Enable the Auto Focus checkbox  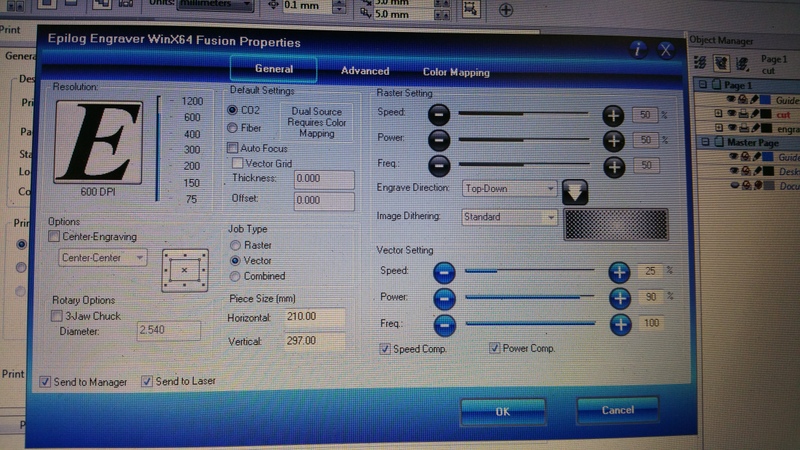point(232,148)
